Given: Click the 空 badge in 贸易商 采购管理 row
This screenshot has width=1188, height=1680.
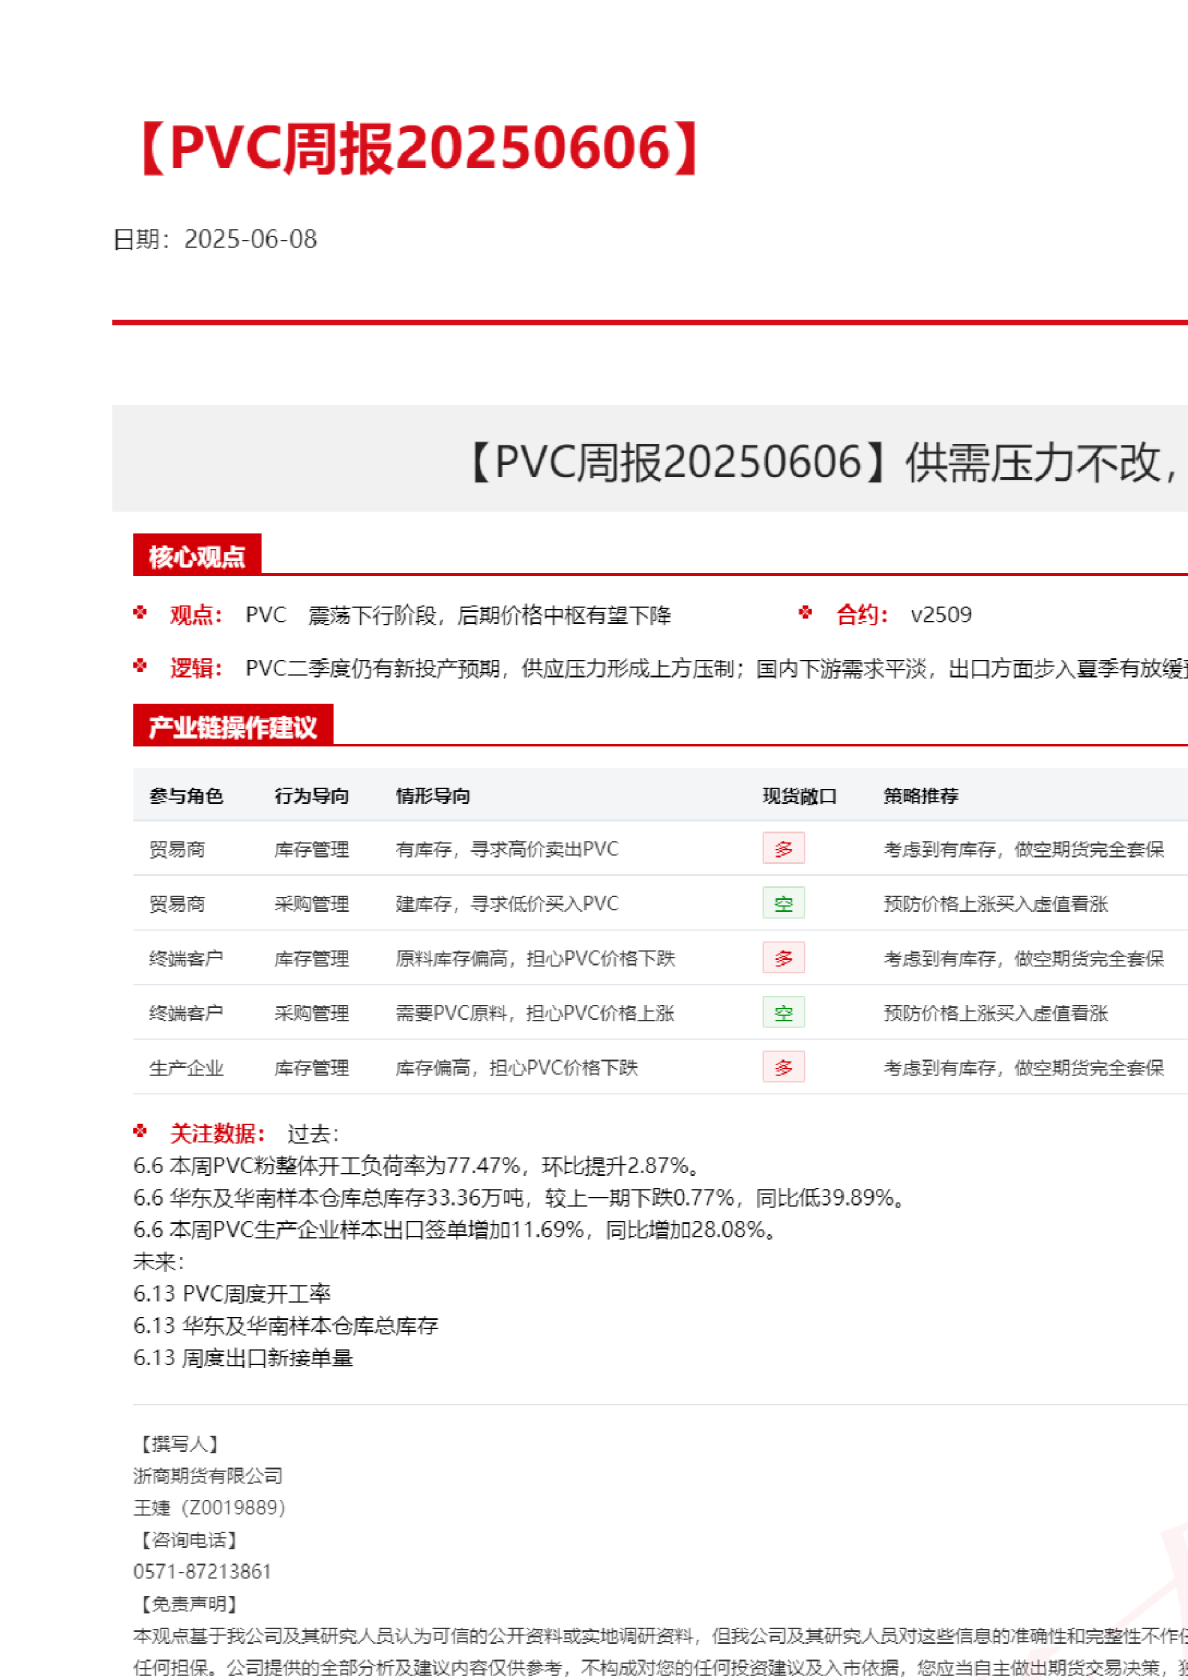Looking at the screenshot, I should pos(783,904).
